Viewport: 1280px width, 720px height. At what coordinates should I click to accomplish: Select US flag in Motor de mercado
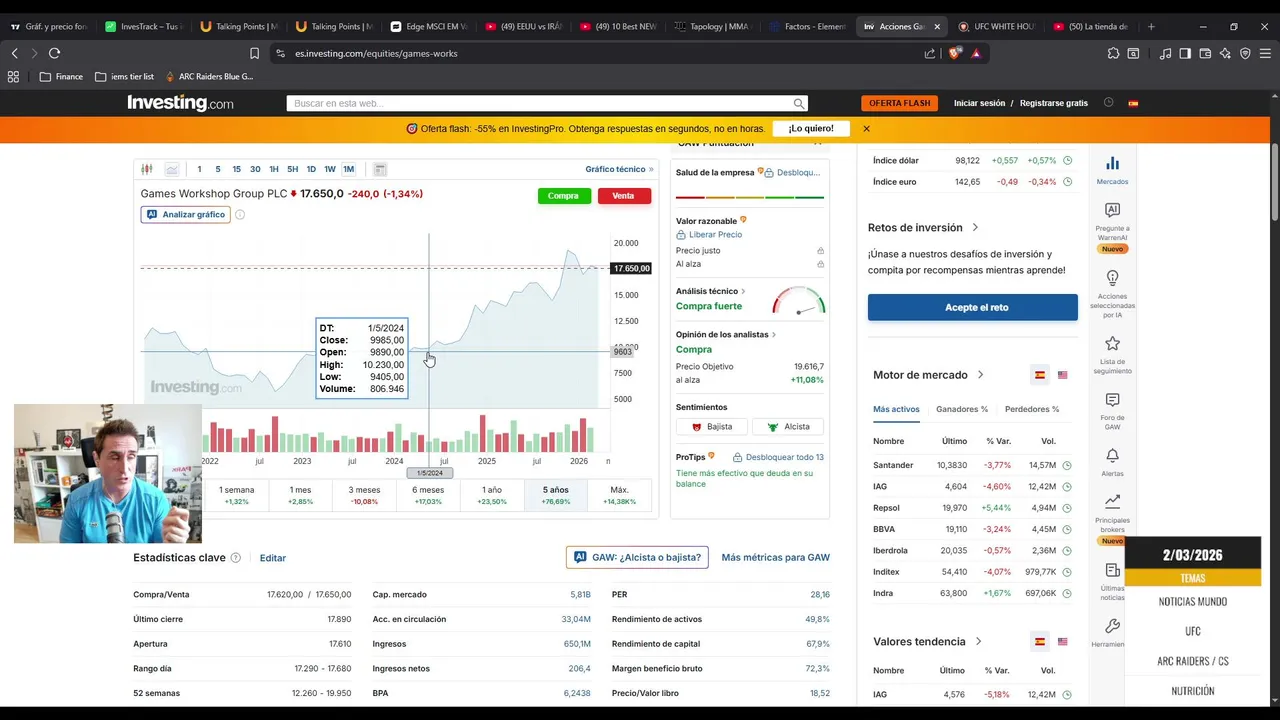click(1062, 375)
